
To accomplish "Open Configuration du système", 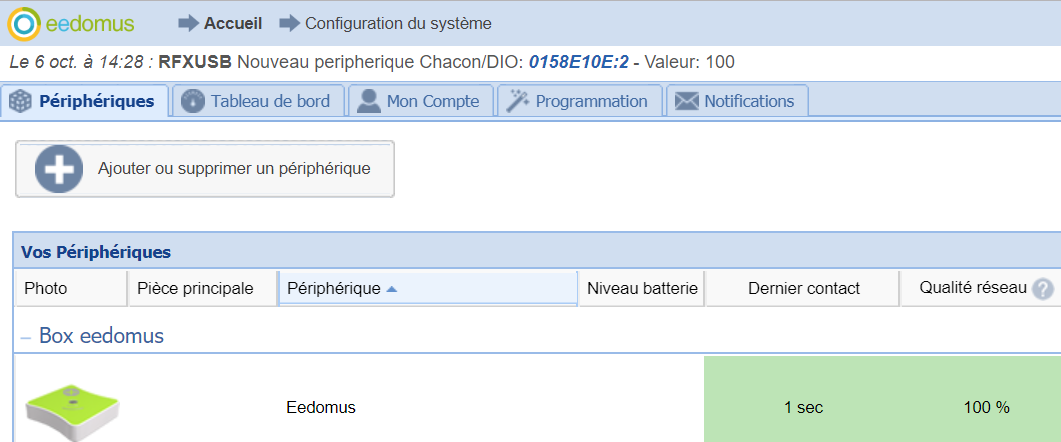I will pos(399,24).
